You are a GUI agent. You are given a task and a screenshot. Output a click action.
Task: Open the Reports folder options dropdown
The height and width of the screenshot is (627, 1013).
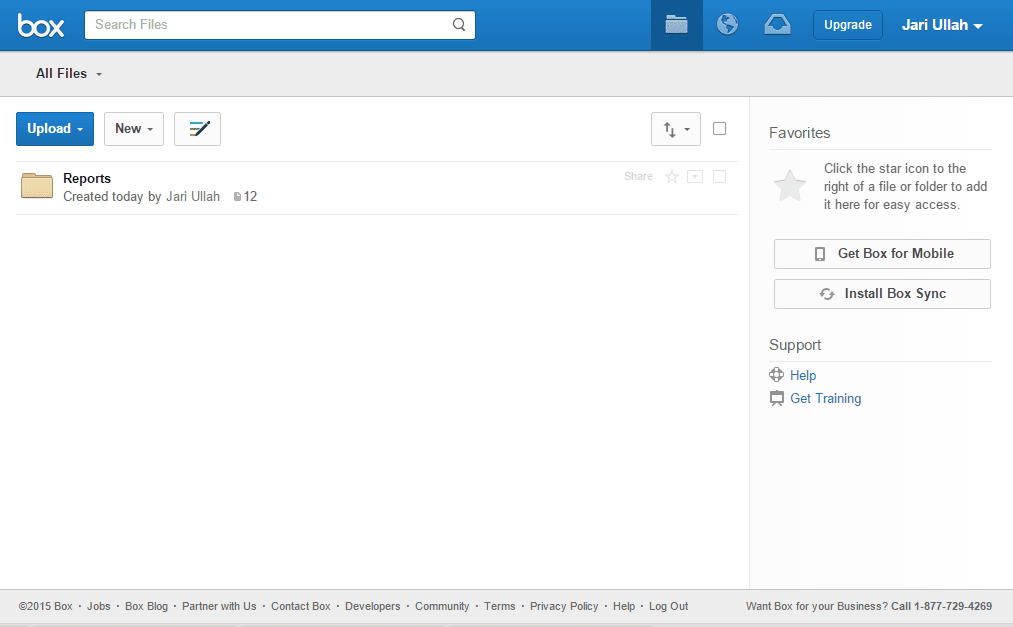click(695, 176)
